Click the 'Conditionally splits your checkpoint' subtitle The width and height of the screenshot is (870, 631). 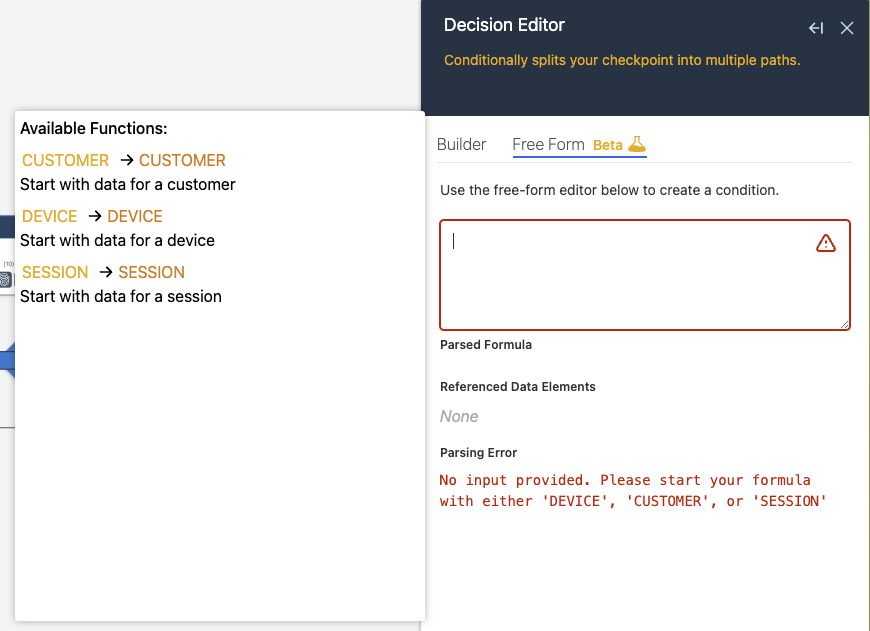coord(622,60)
